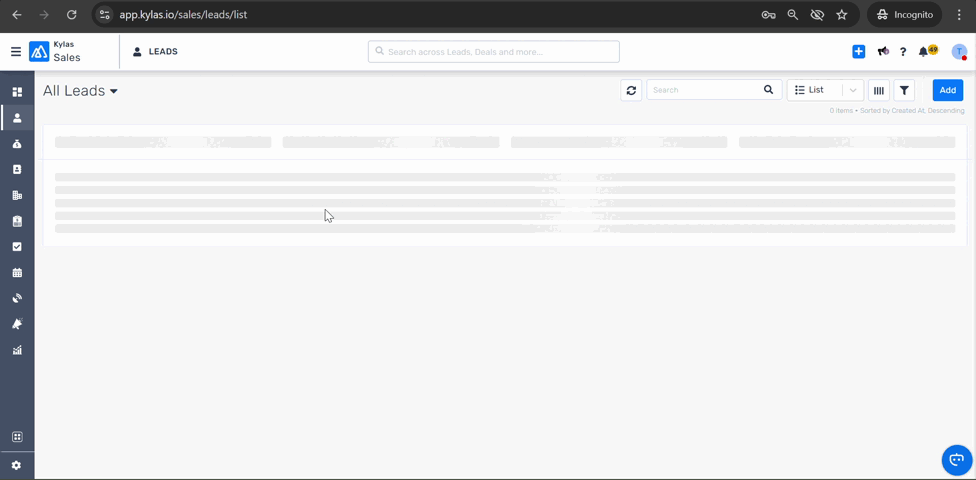976x480 pixels.
Task: Open Settings gear in sidebar
Action: pos(17,465)
